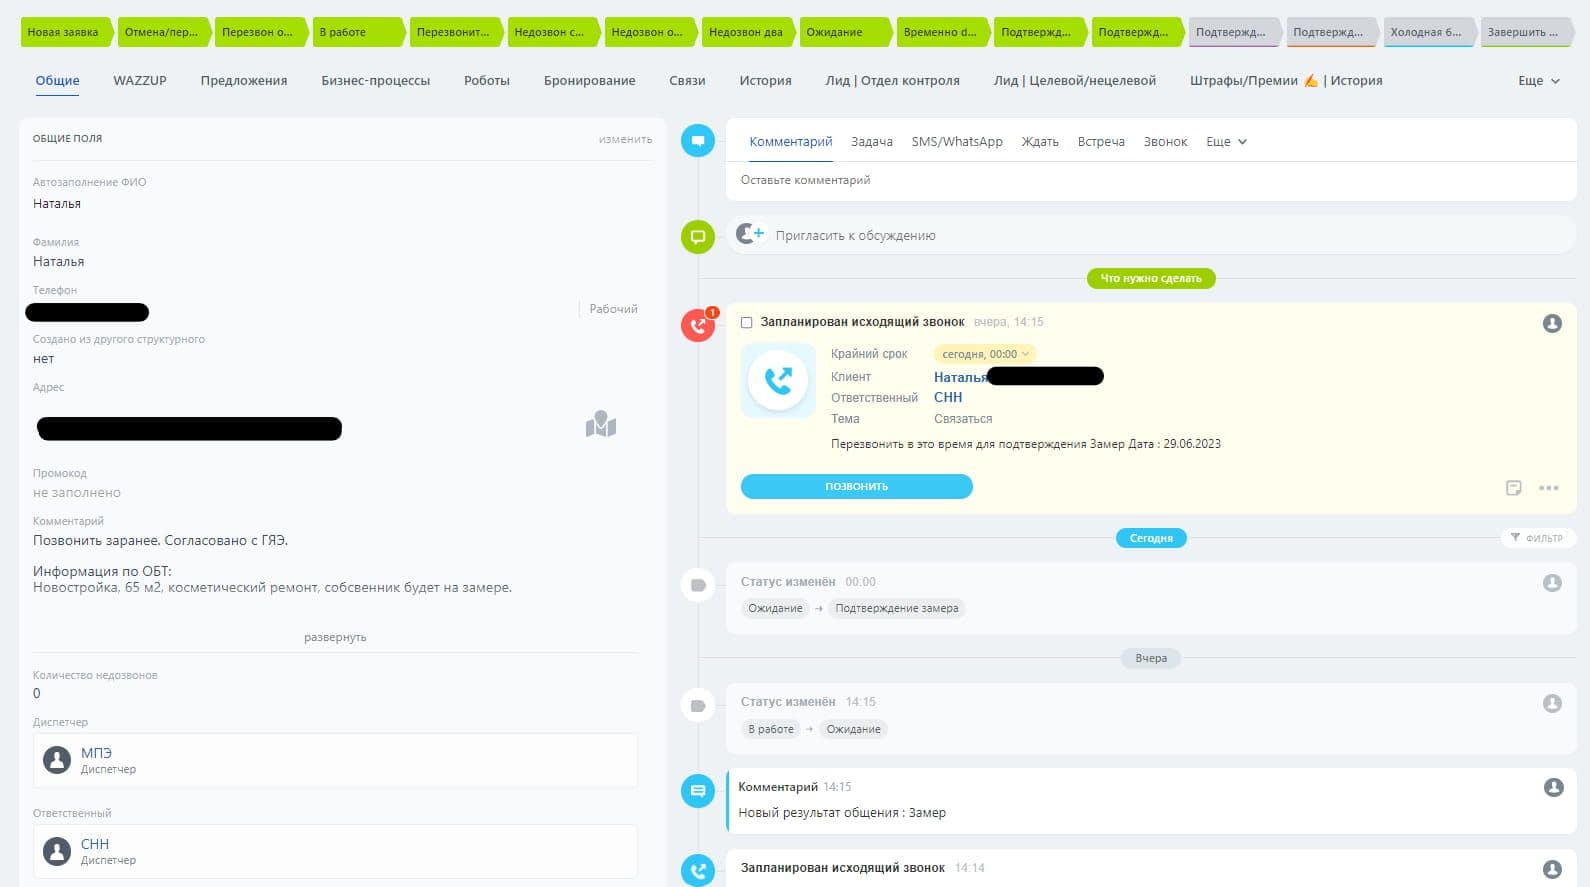Screen dimensions: 1590x887
Task: Click the blue comment bubble timeline icon
Action: (x=698, y=140)
